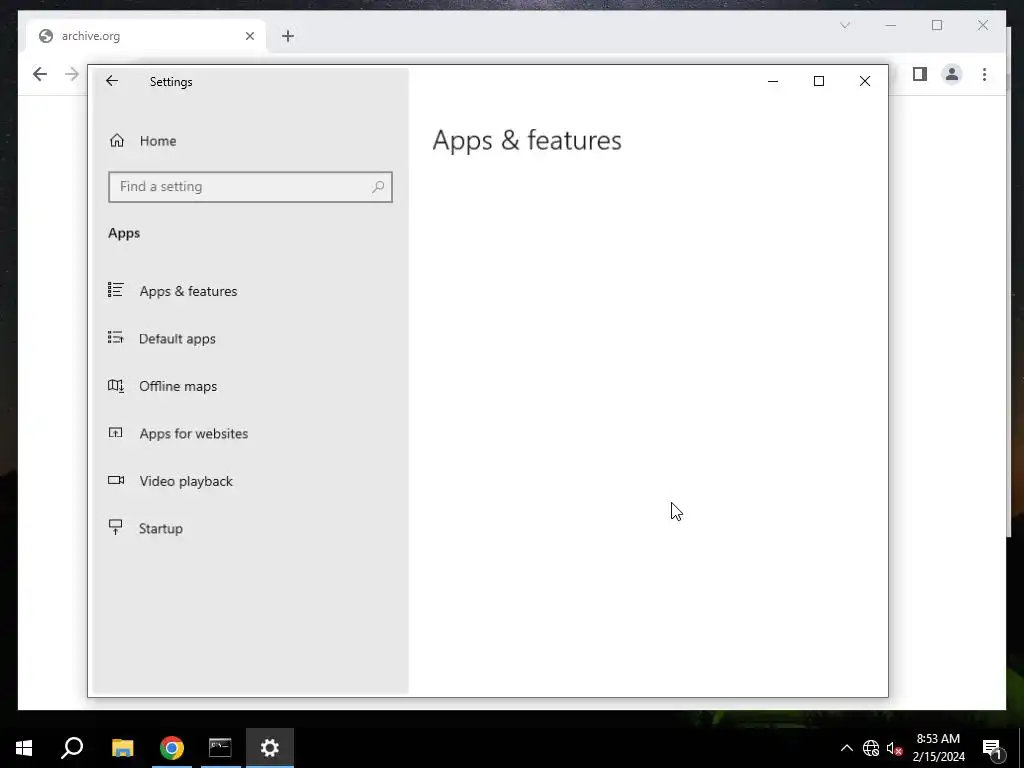The width and height of the screenshot is (1024, 768).
Task: Click the Settings gear in the taskbar
Action: (x=270, y=748)
